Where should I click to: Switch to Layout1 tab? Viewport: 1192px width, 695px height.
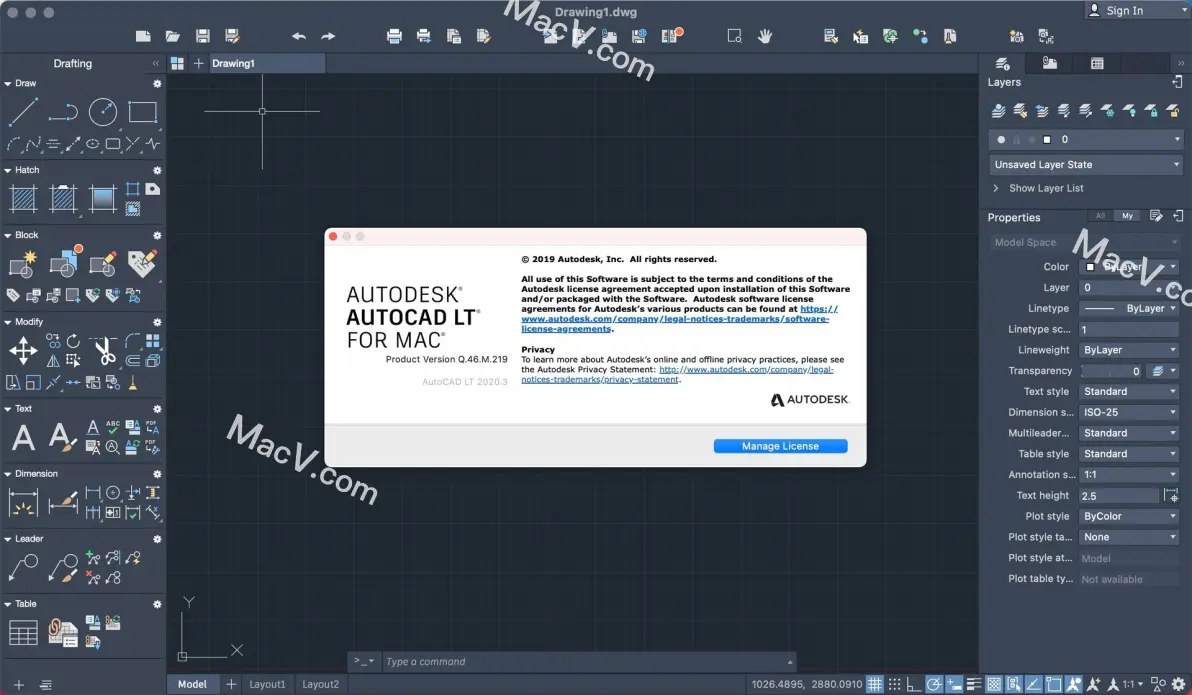pos(268,684)
